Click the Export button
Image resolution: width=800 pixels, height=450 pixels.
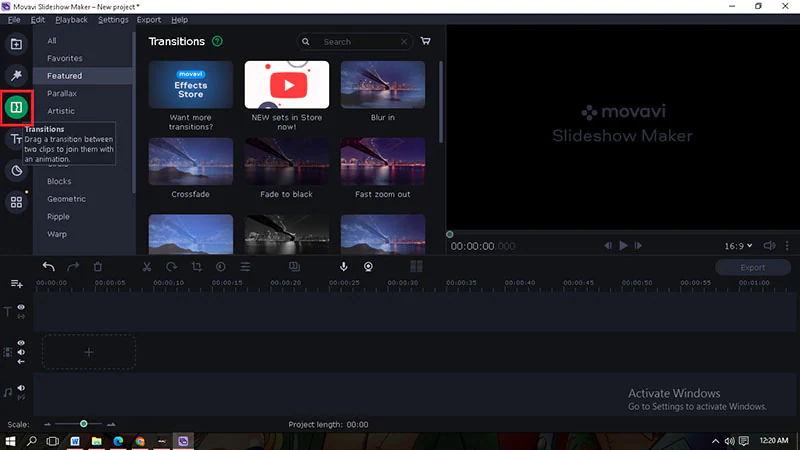coord(753,267)
